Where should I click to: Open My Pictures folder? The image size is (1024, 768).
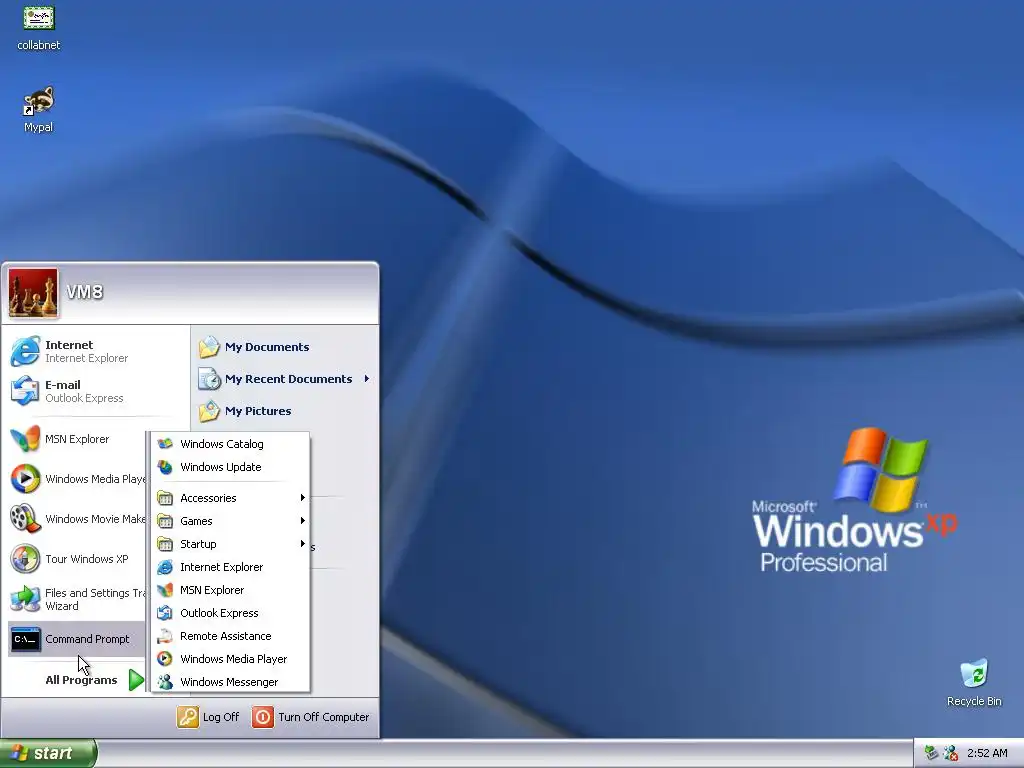285,411
